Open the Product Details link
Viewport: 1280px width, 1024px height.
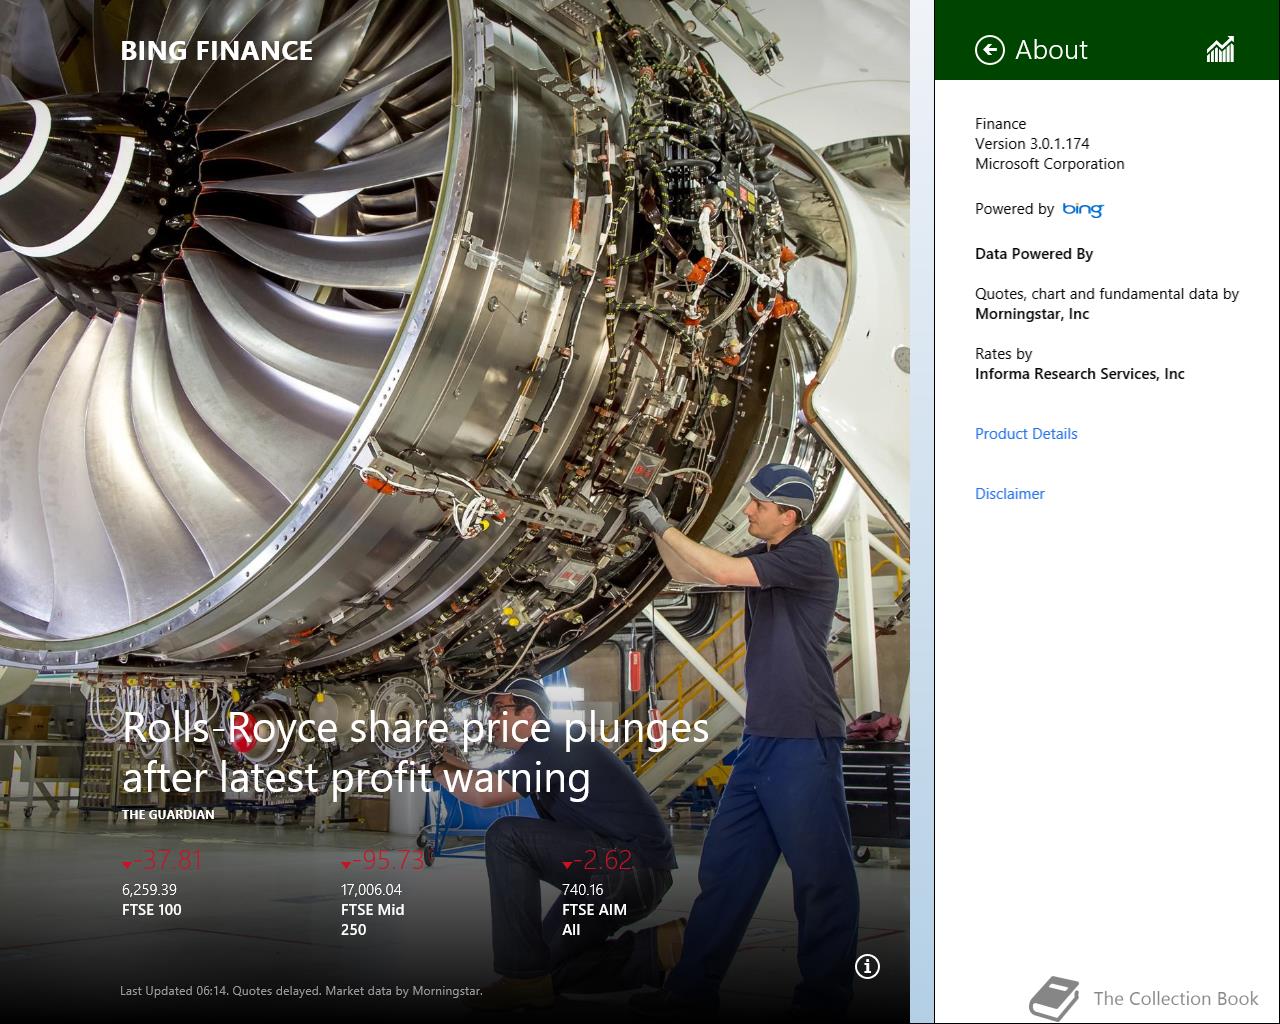1026,434
